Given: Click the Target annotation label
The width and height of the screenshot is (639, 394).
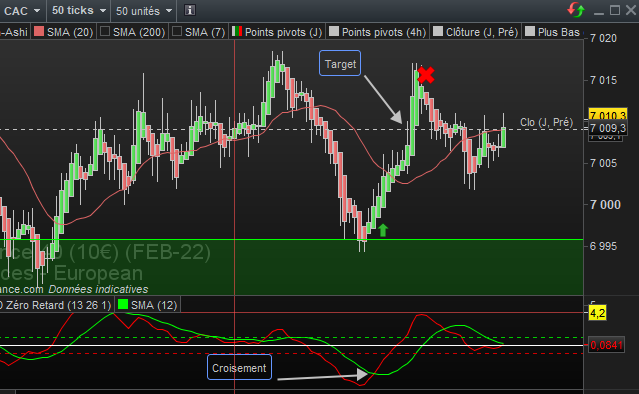Looking at the screenshot, I should pos(340,64).
